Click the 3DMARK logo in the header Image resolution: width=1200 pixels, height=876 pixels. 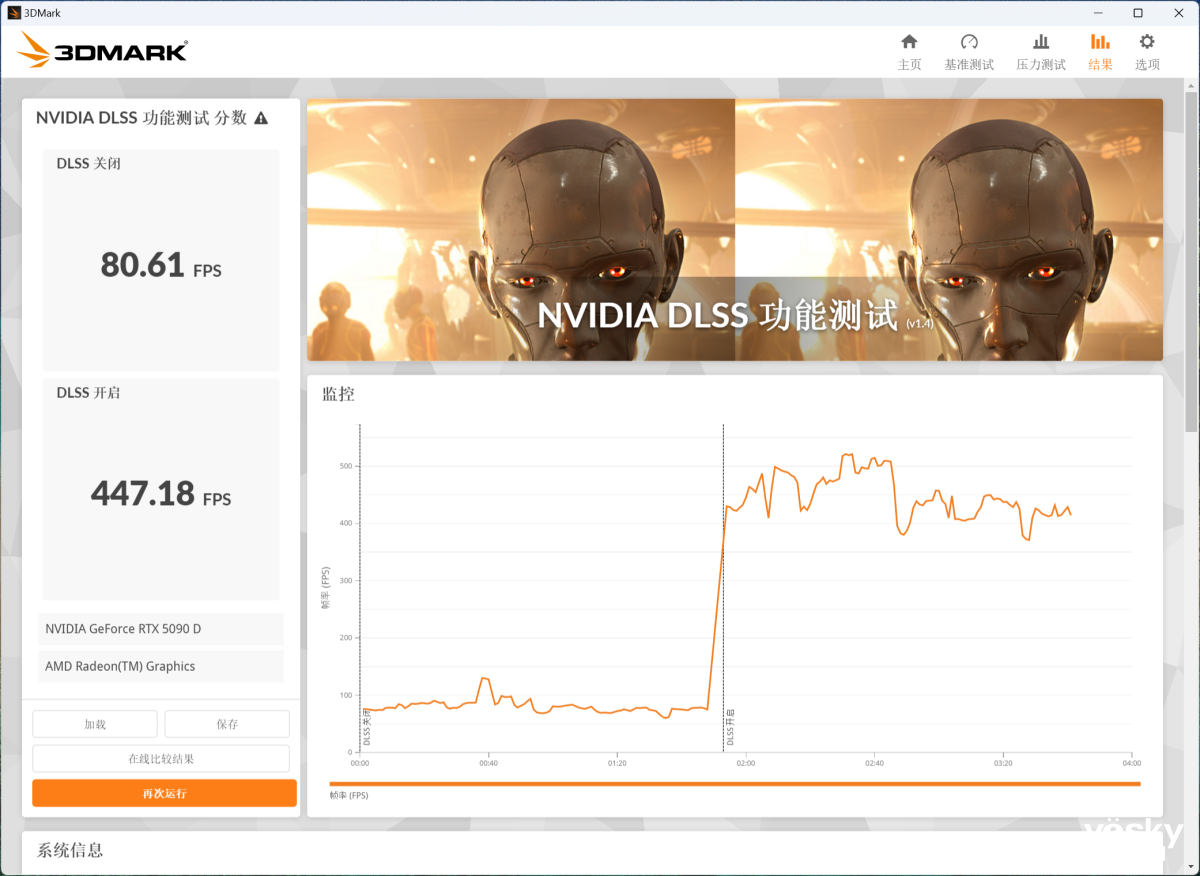pyautogui.click(x=103, y=51)
